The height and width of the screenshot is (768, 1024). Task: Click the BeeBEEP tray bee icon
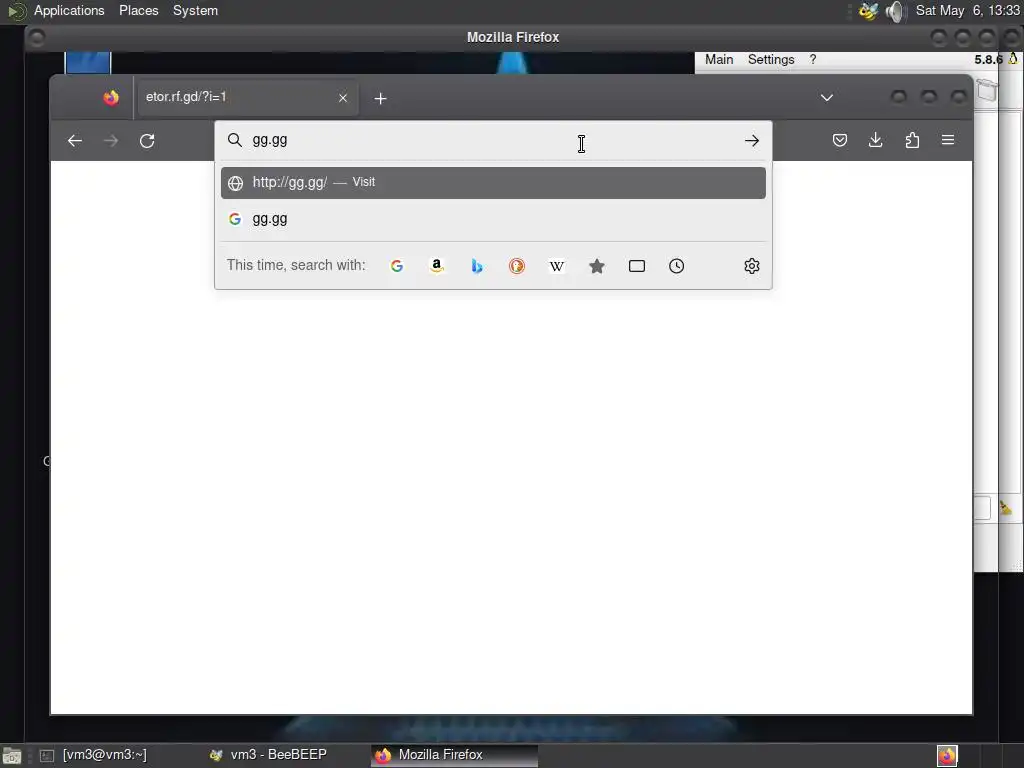[x=869, y=11]
